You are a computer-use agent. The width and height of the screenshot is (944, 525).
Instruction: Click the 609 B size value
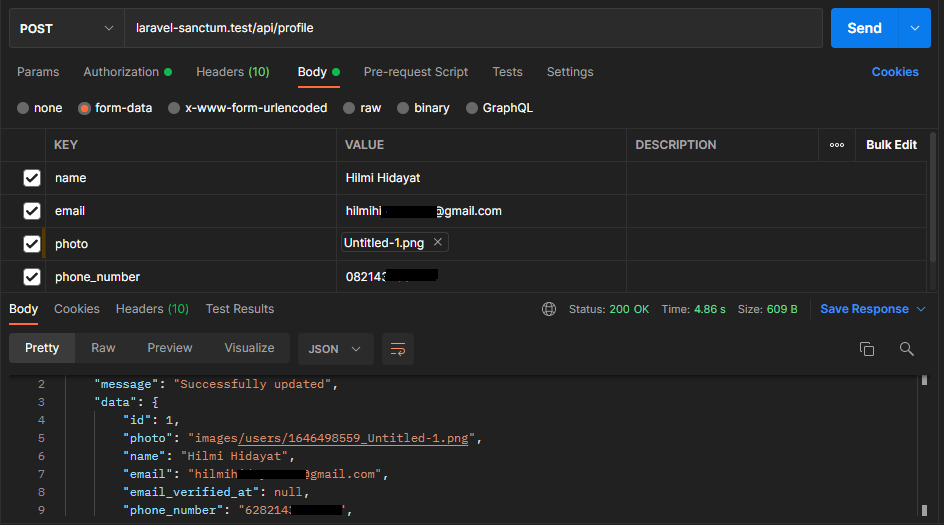[781, 309]
